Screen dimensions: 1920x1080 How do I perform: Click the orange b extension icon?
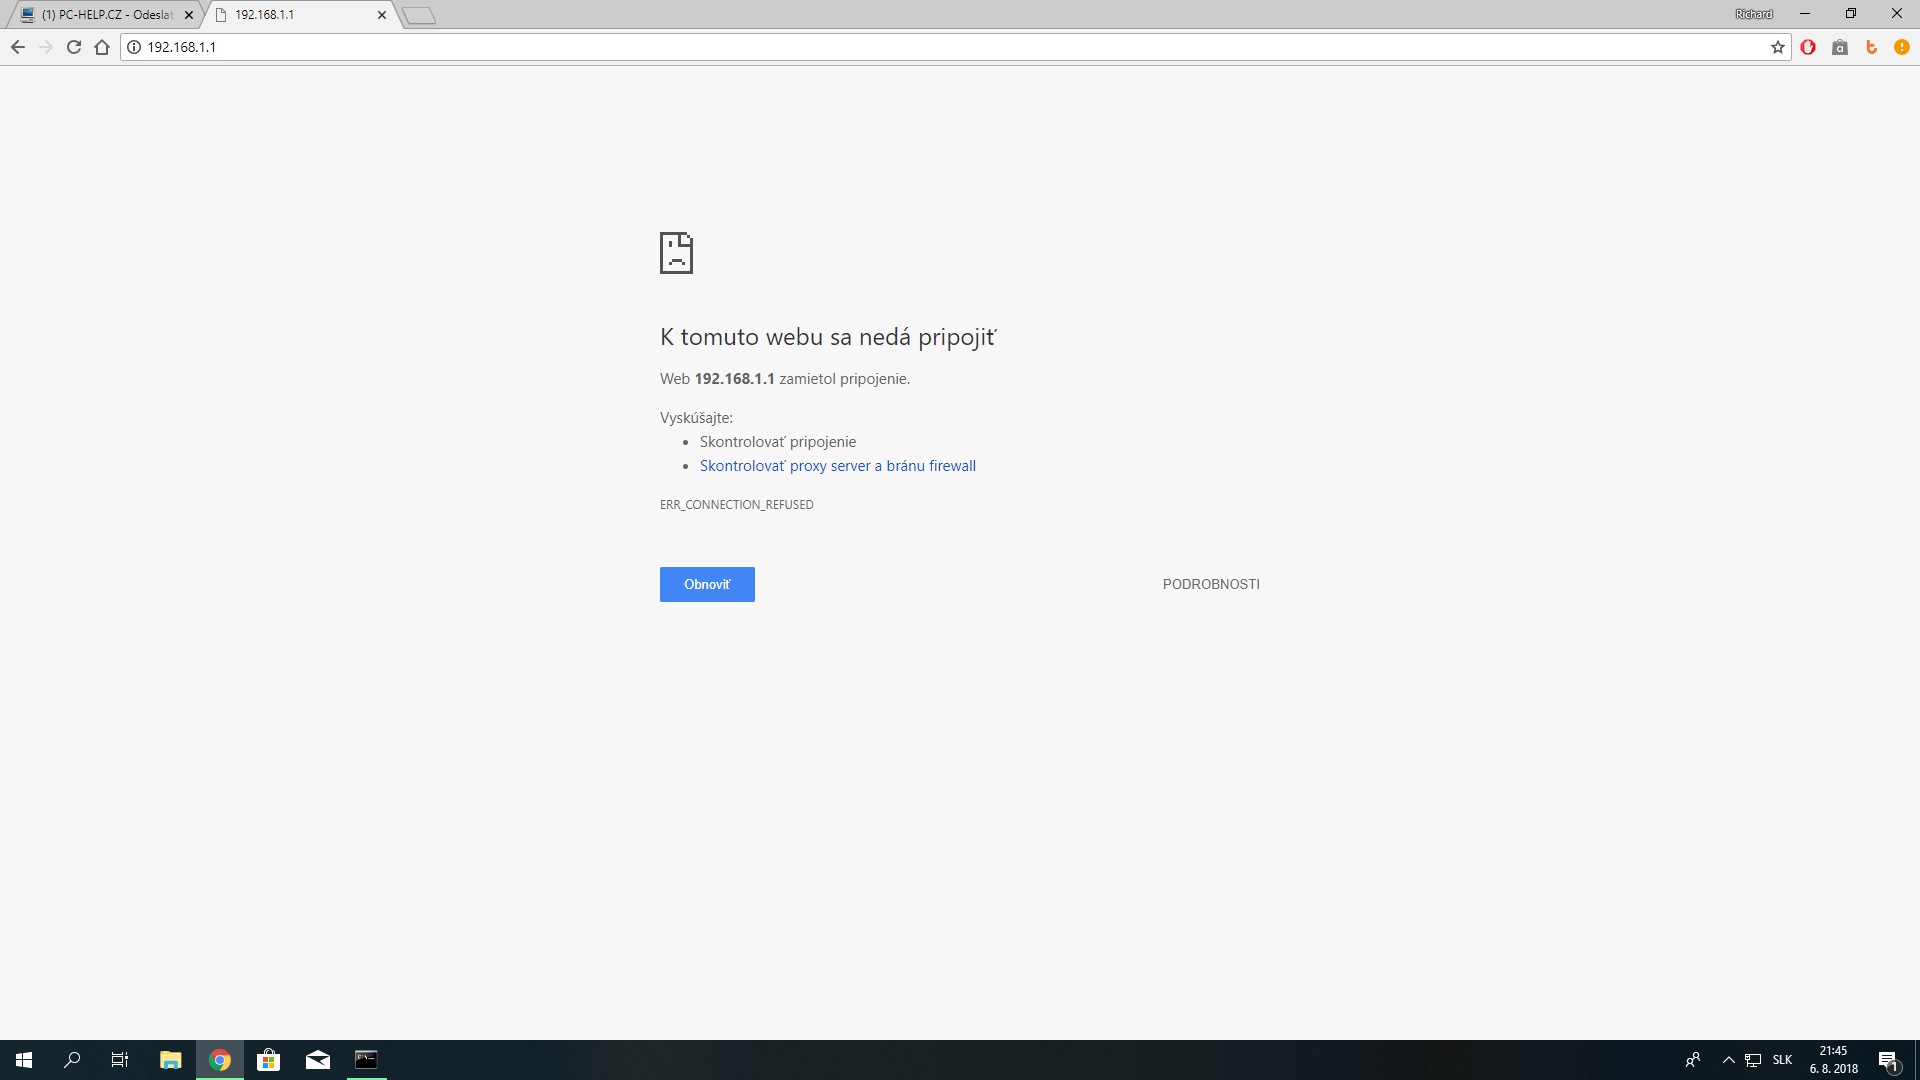click(x=1871, y=47)
